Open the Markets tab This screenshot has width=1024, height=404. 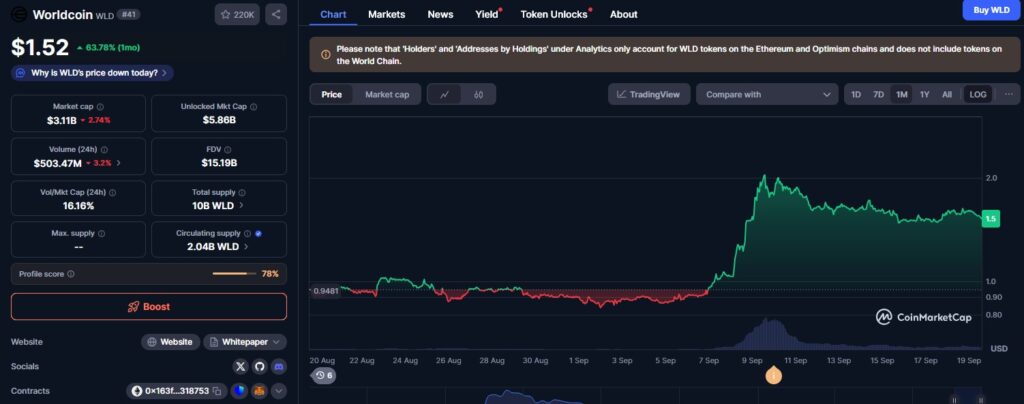[387, 14]
